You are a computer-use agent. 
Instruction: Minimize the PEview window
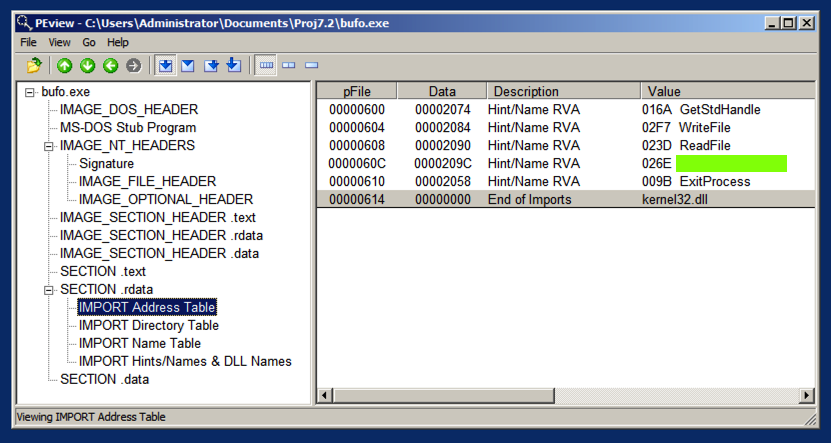[x=772, y=23]
